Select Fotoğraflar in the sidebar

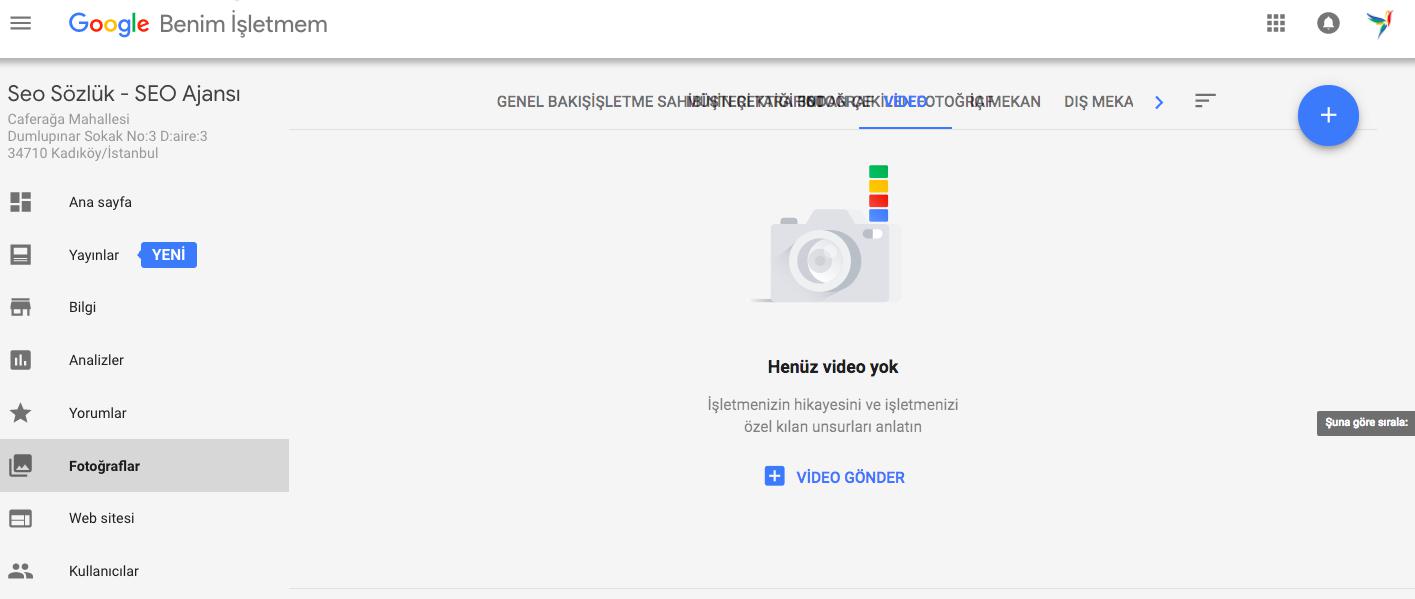pos(104,466)
